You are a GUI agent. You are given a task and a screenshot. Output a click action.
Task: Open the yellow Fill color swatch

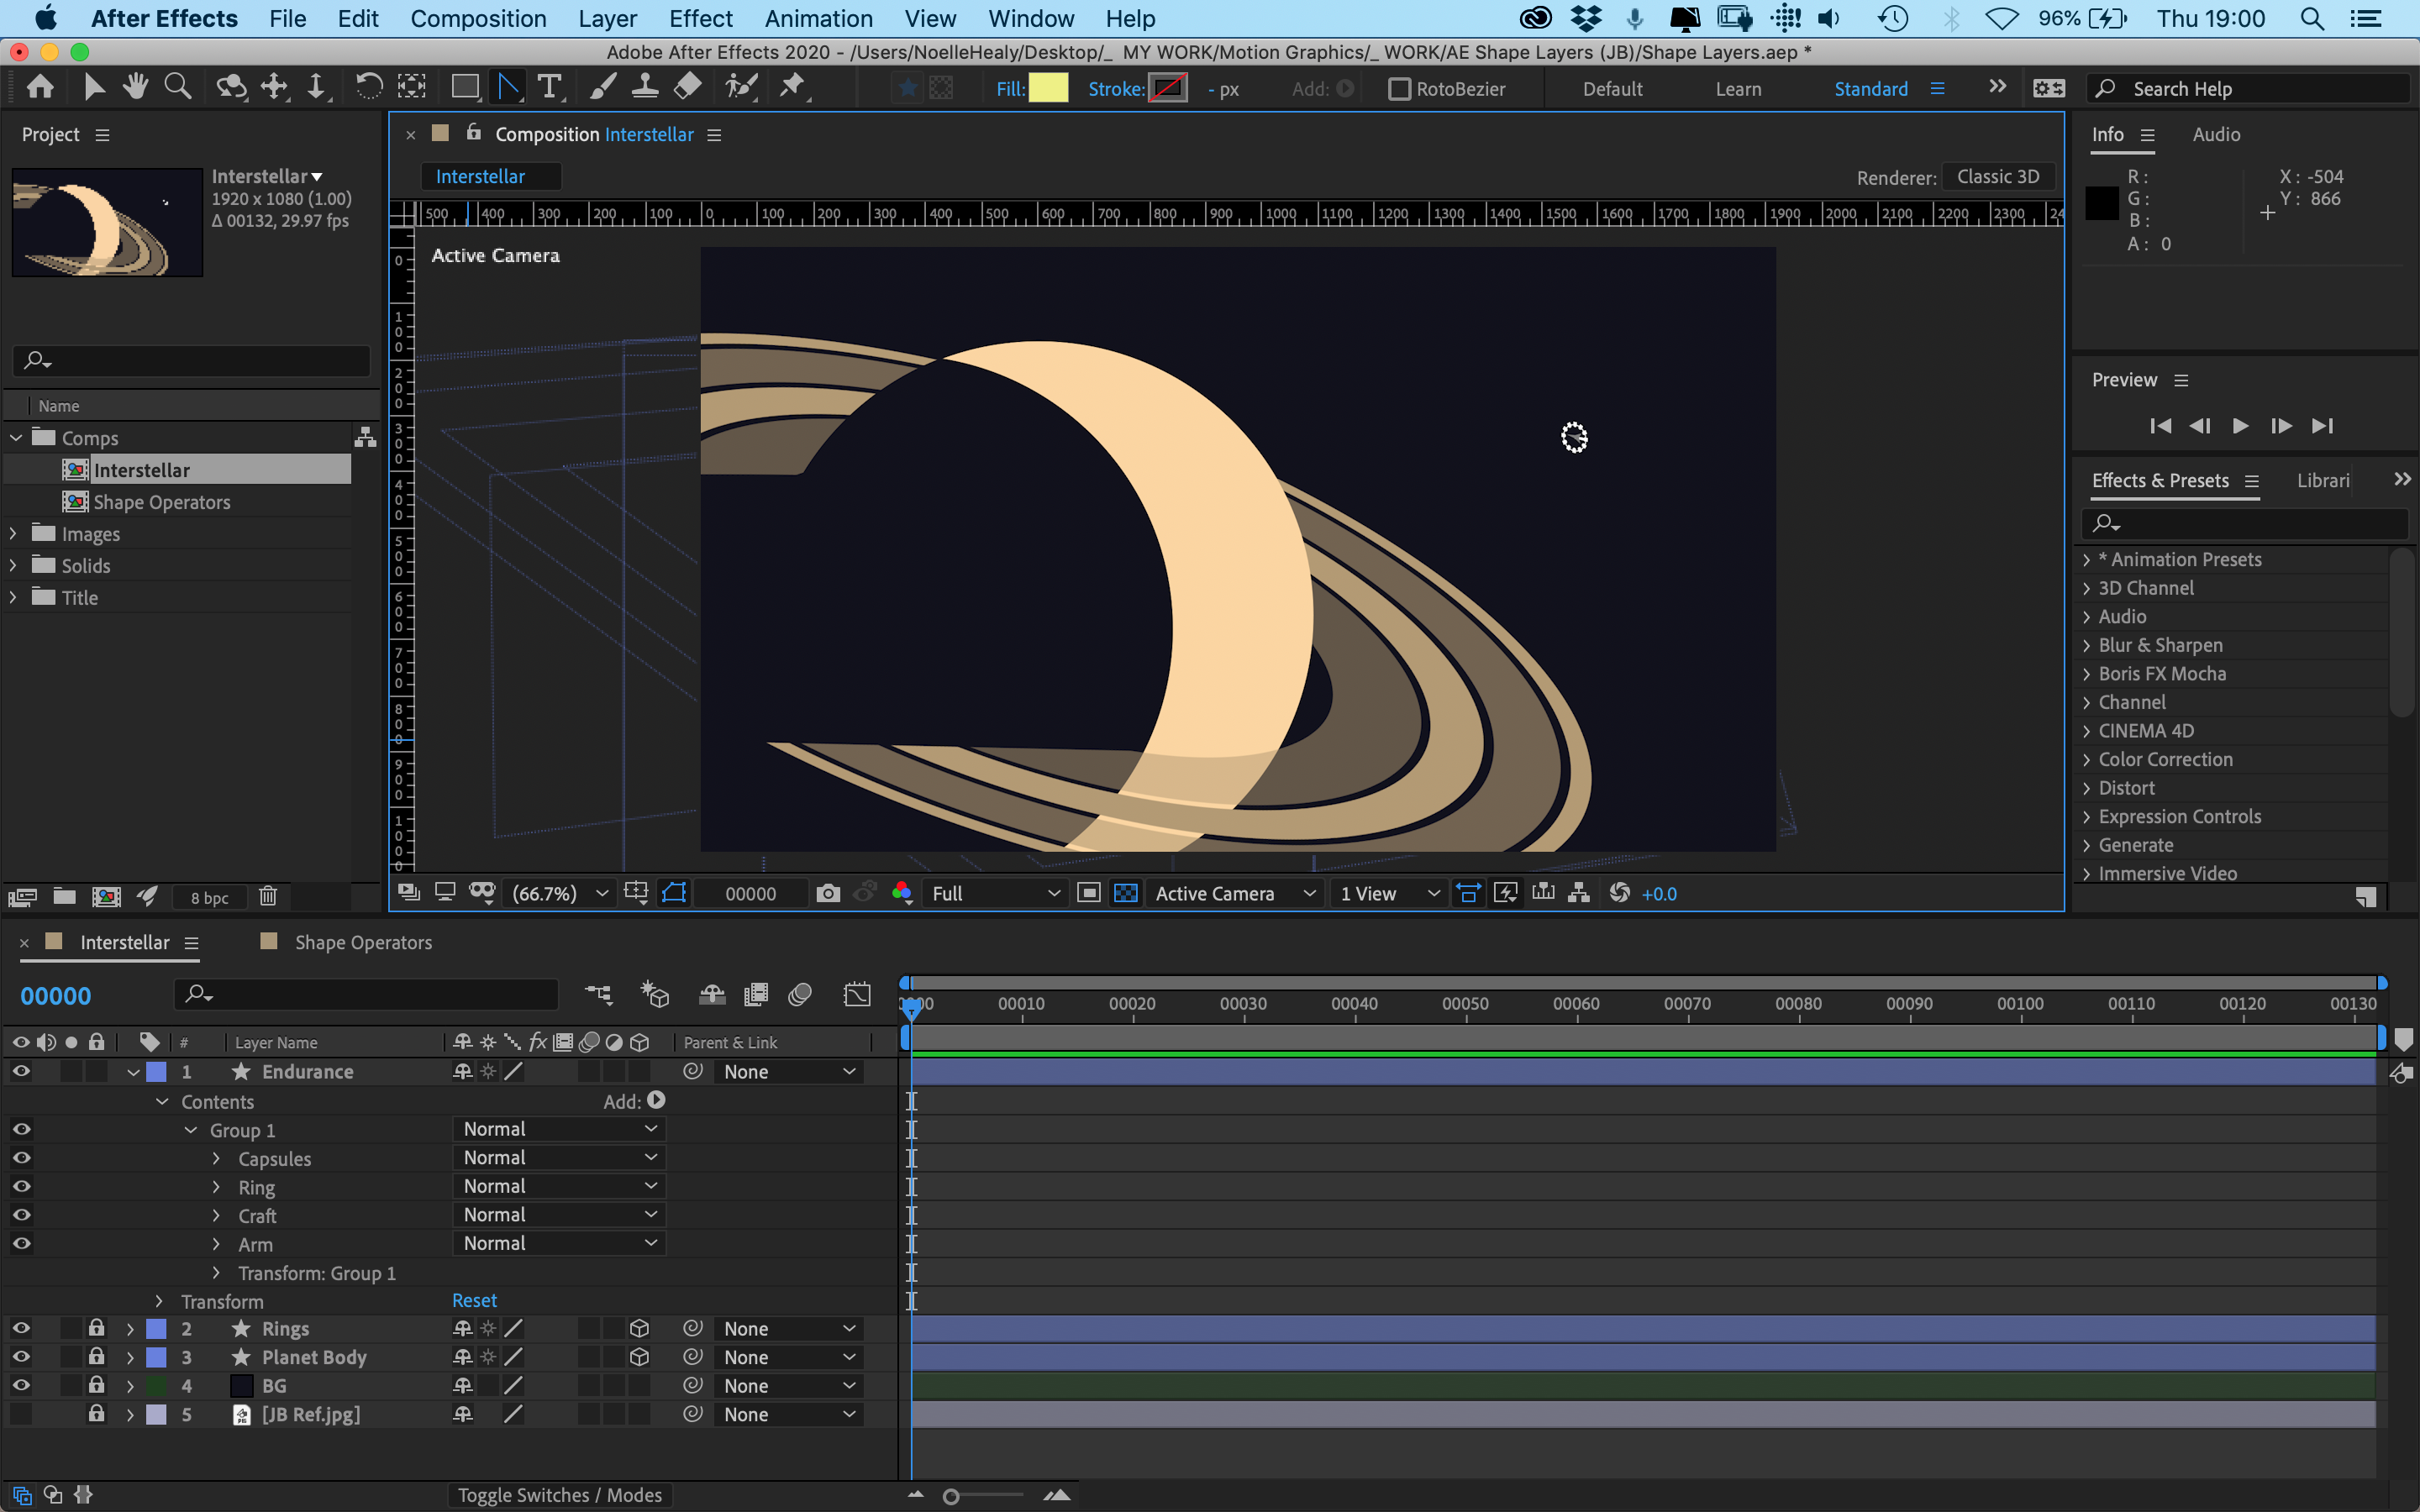1048,89
